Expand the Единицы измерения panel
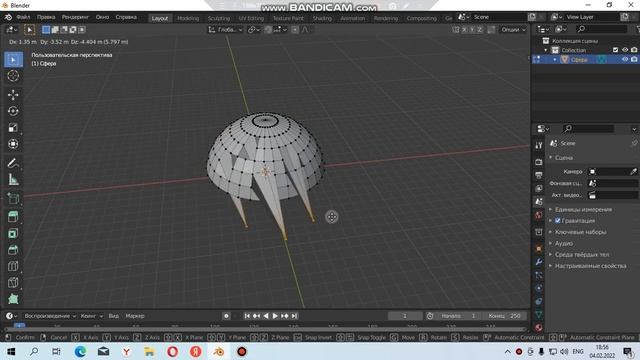640x360 pixels. pyautogui.click(x=583, y=209)
